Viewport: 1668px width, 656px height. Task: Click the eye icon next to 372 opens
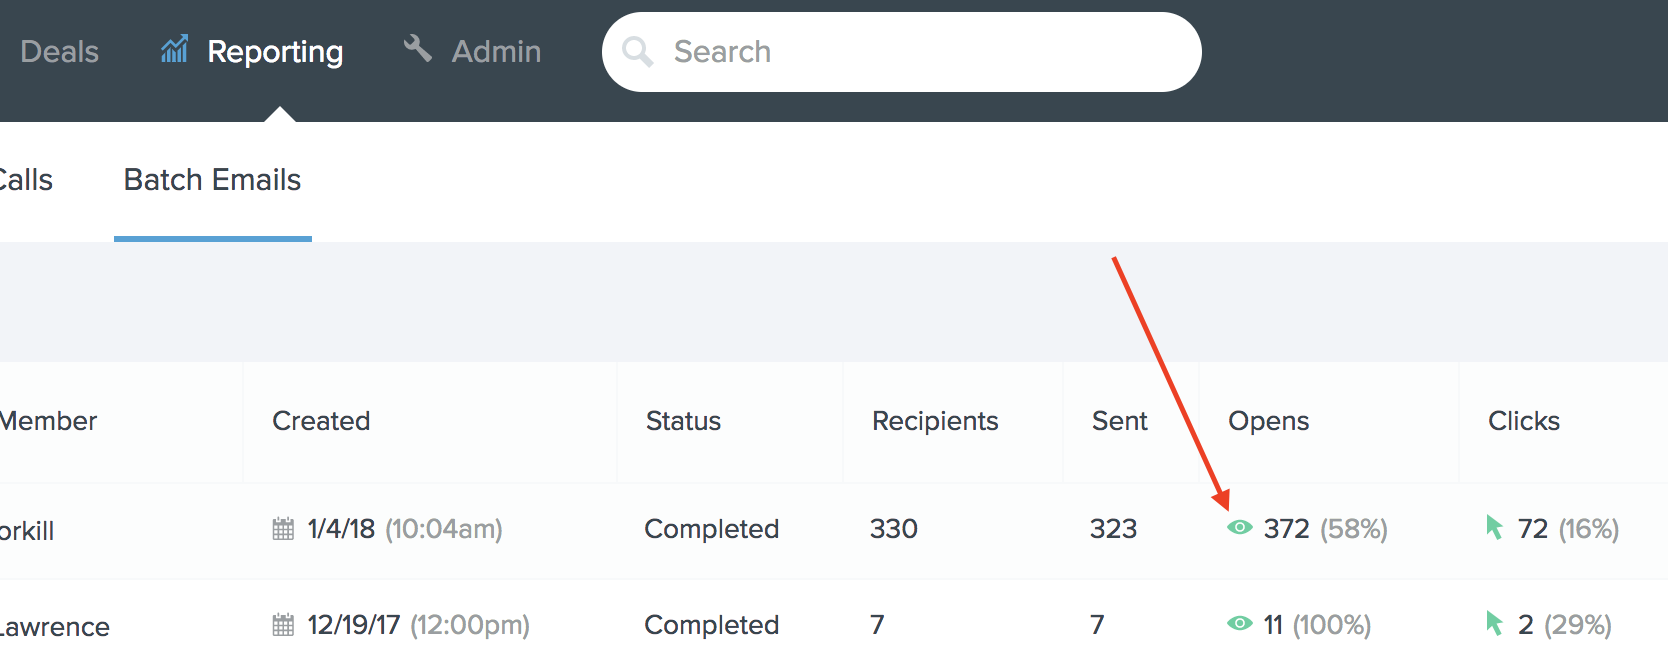1240,527
